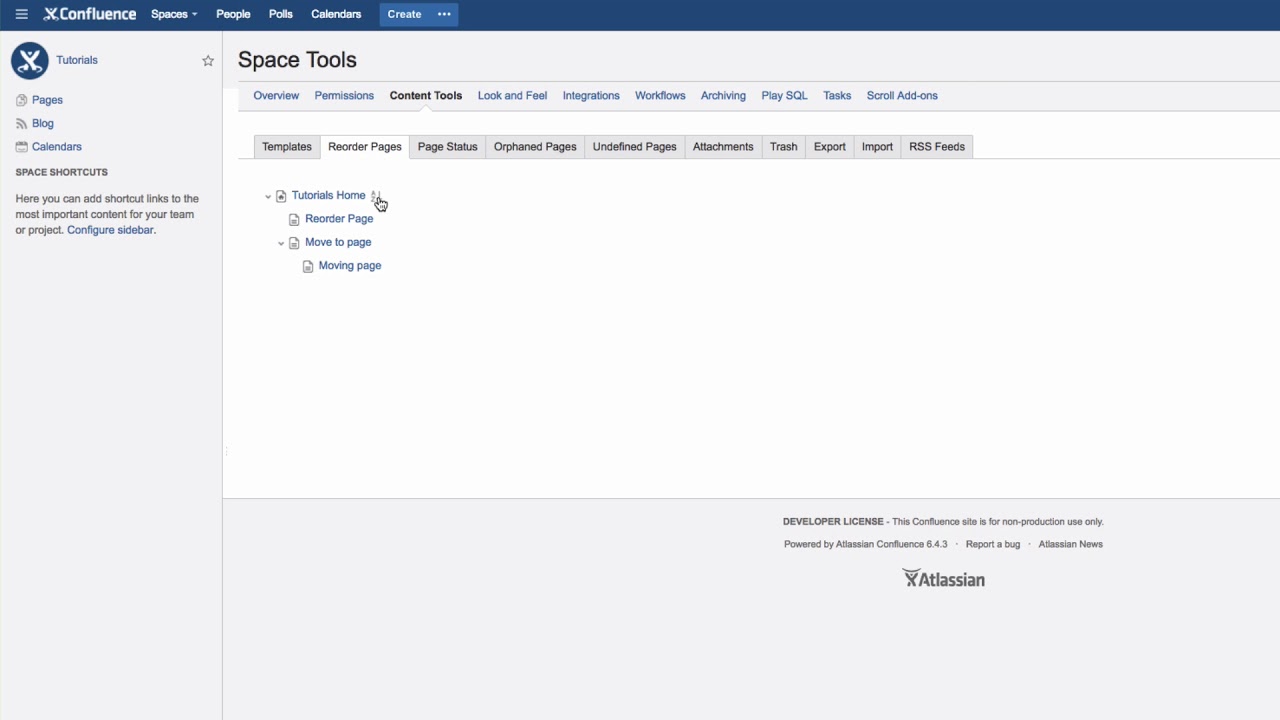1280x720 pixels.
Task: Open the Permissions tab
Action: tap(344, 95)
